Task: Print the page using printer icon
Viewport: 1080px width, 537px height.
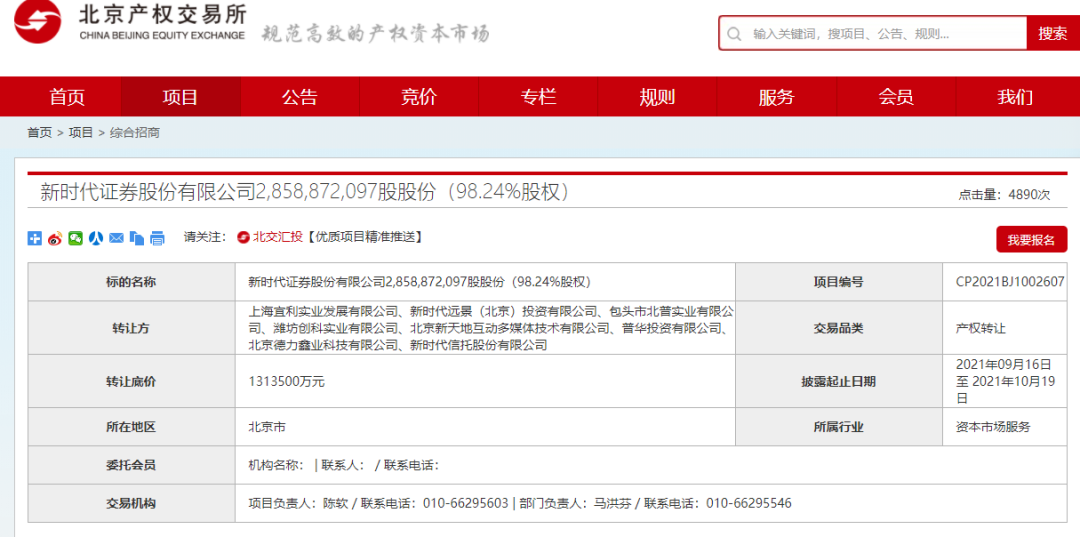Action: click(157, 238)
